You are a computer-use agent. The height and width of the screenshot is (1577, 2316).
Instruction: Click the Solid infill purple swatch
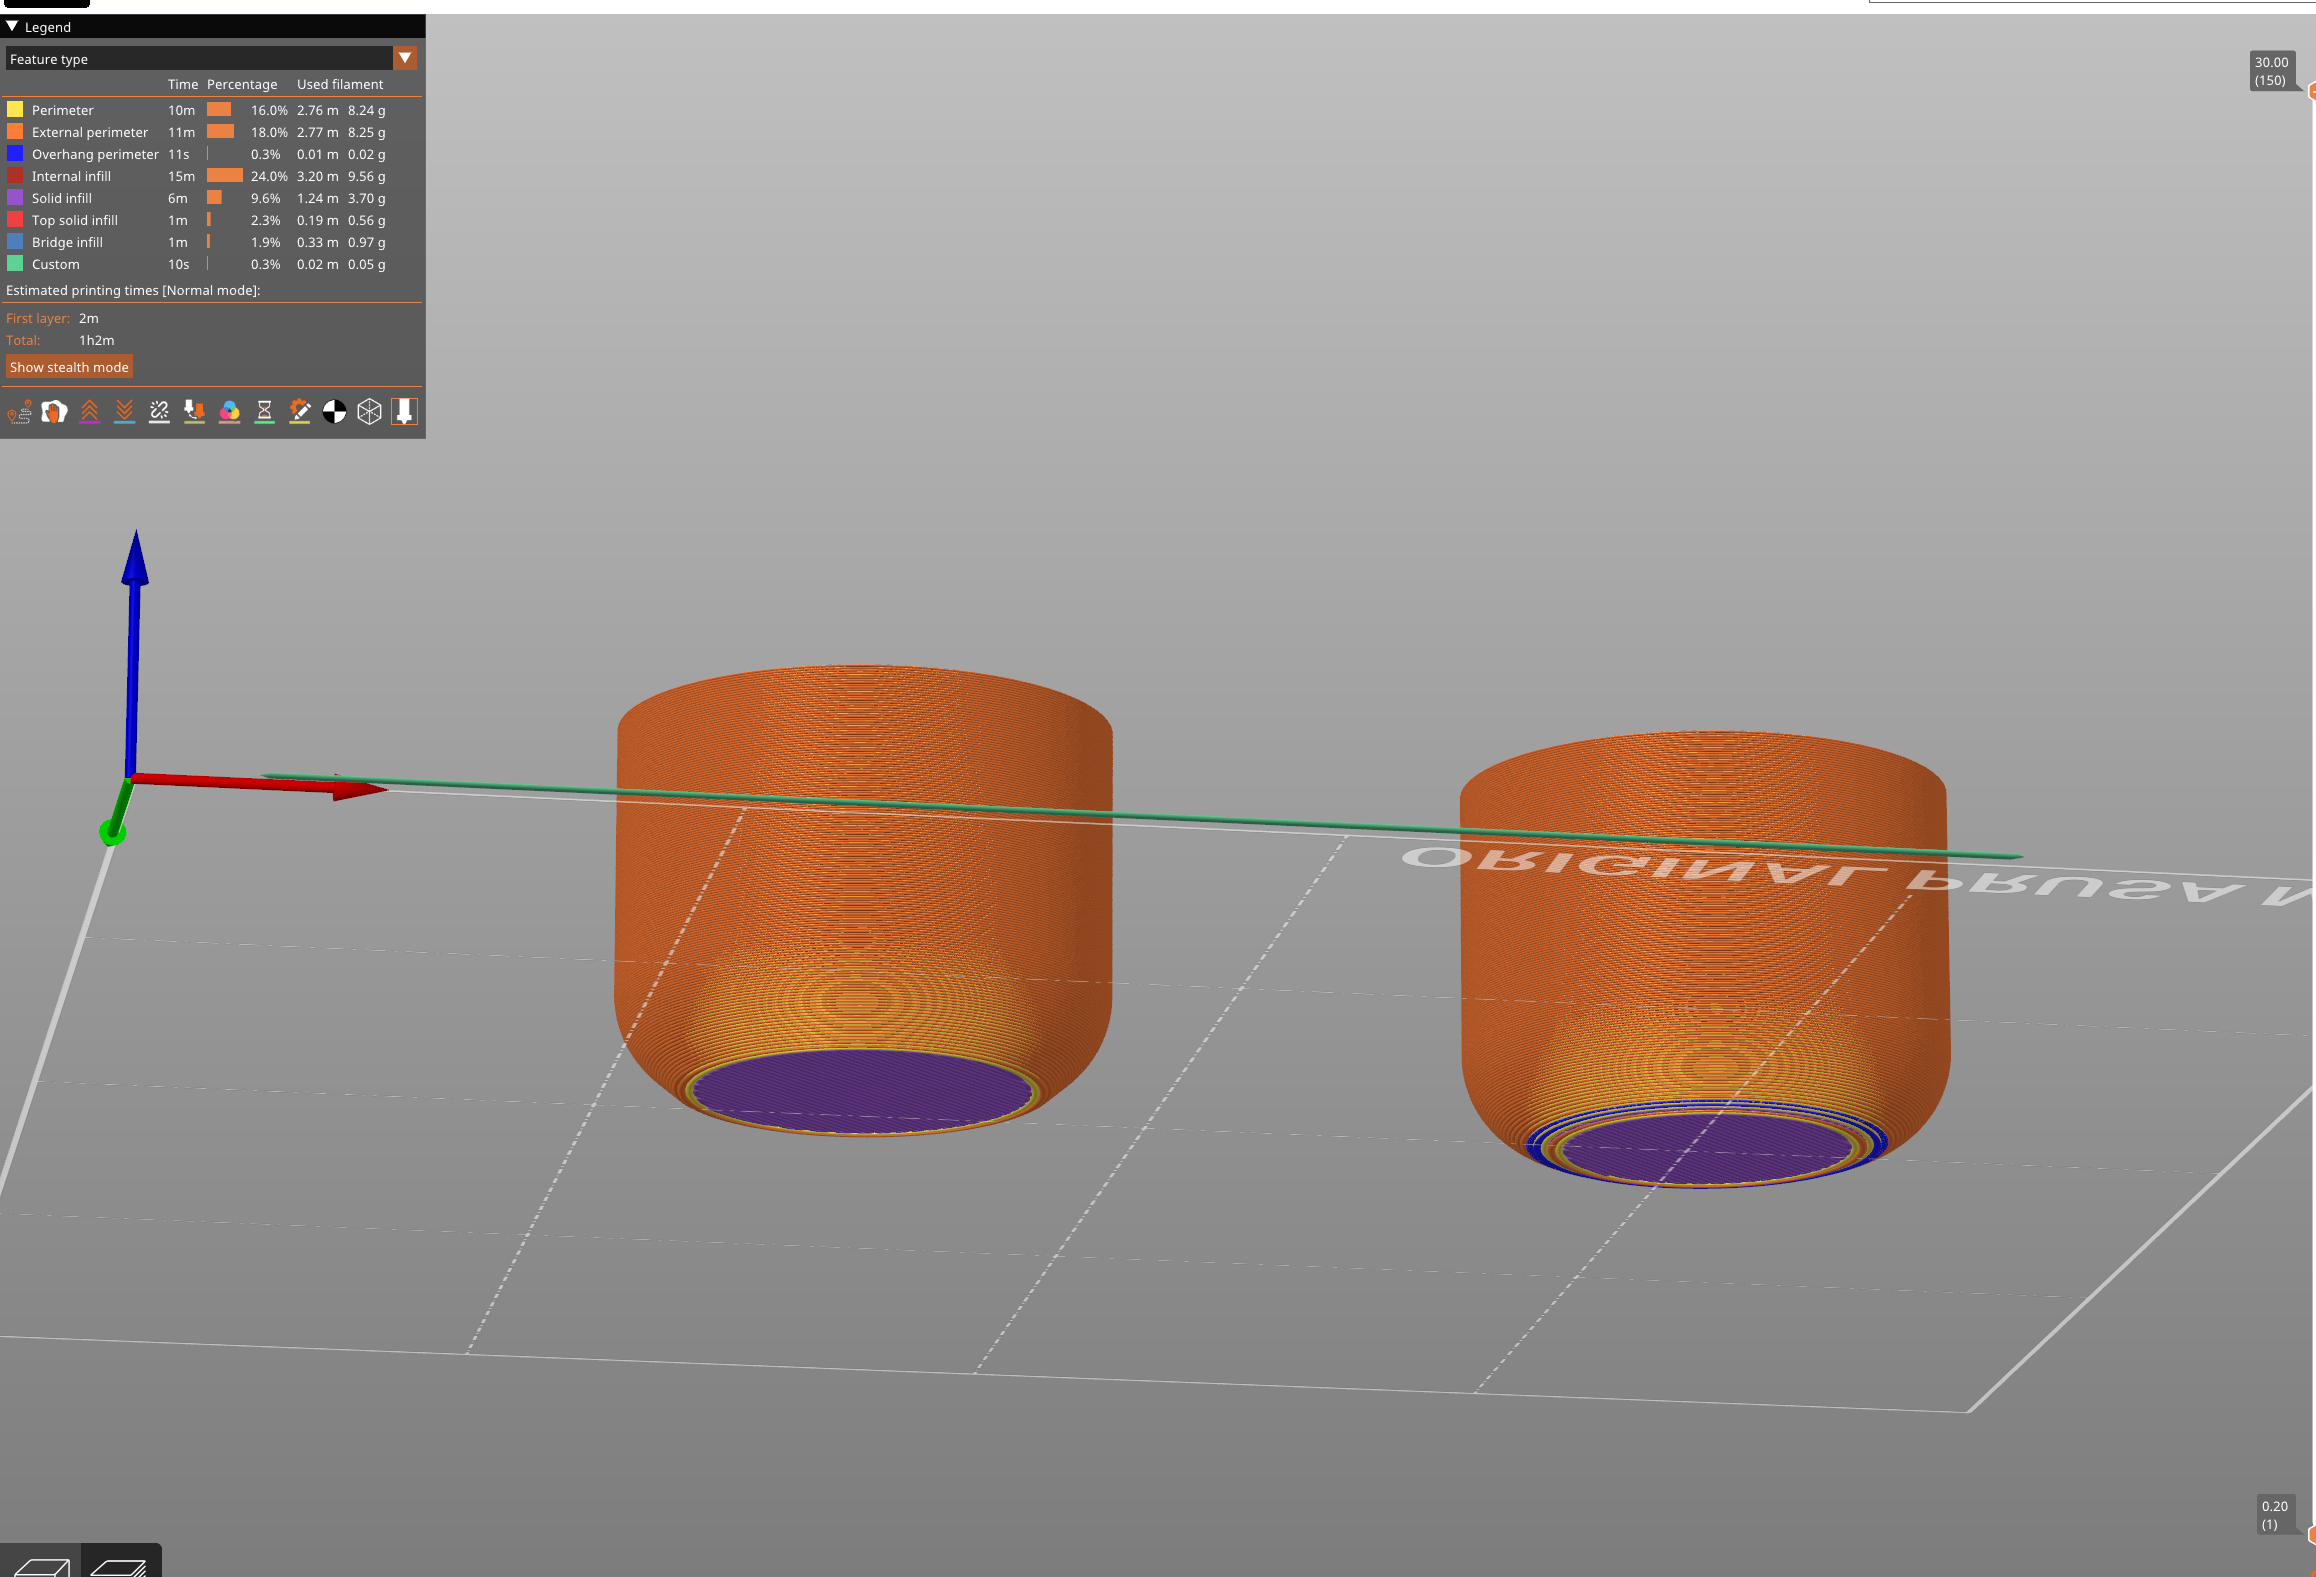click(15, 198)
